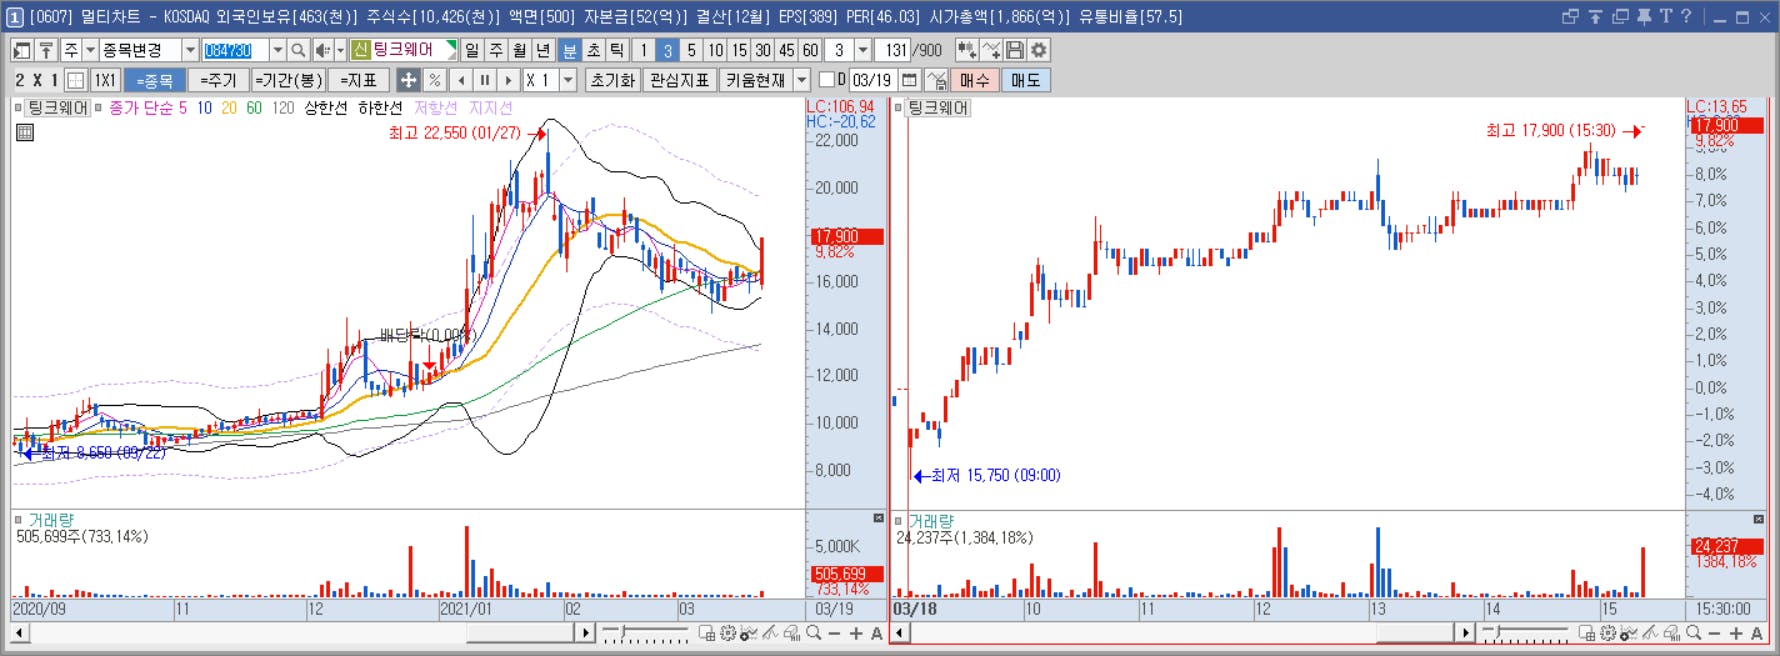Click the A auto-scale icon in left chart
The width and height of the screenshot is (1780, 656).
(877, 633)
